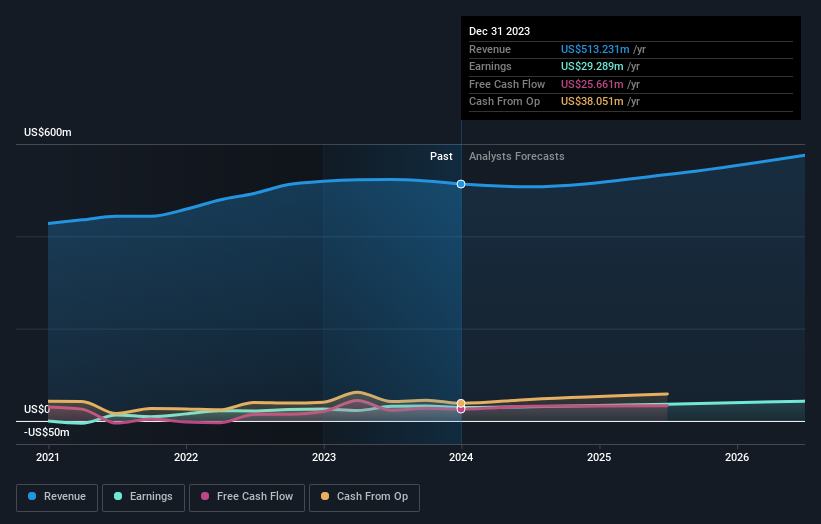Toggle the Revenue legend button
Viewport: 821px width, 524px height.
pos(57,497)
